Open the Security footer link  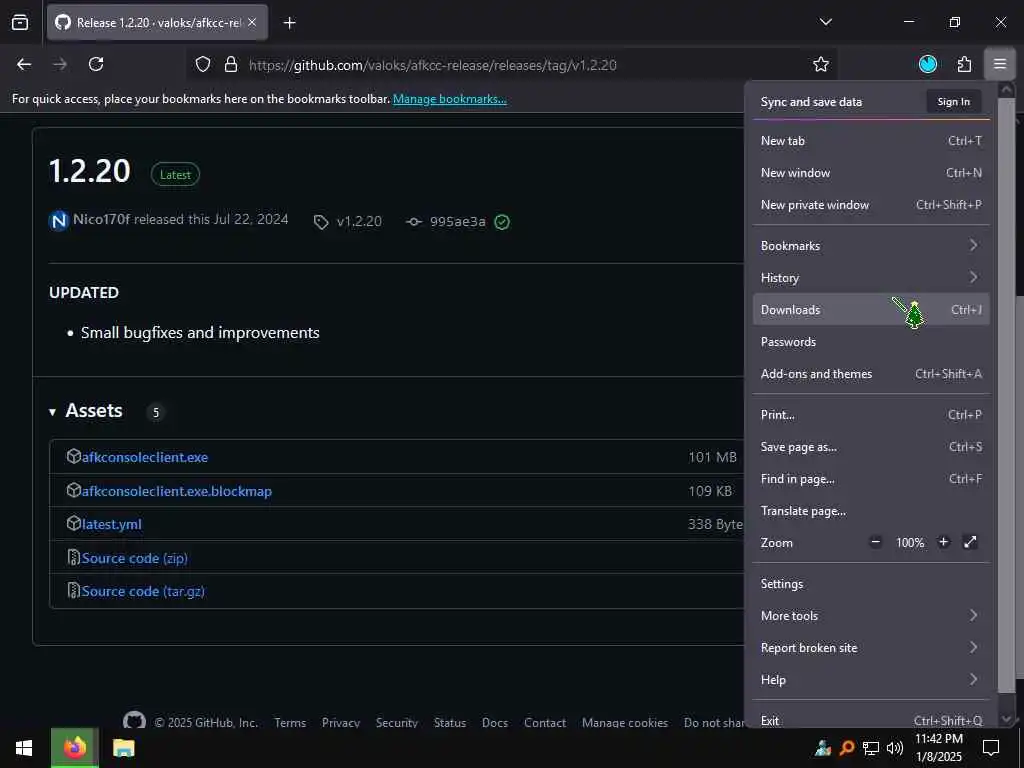396,722
